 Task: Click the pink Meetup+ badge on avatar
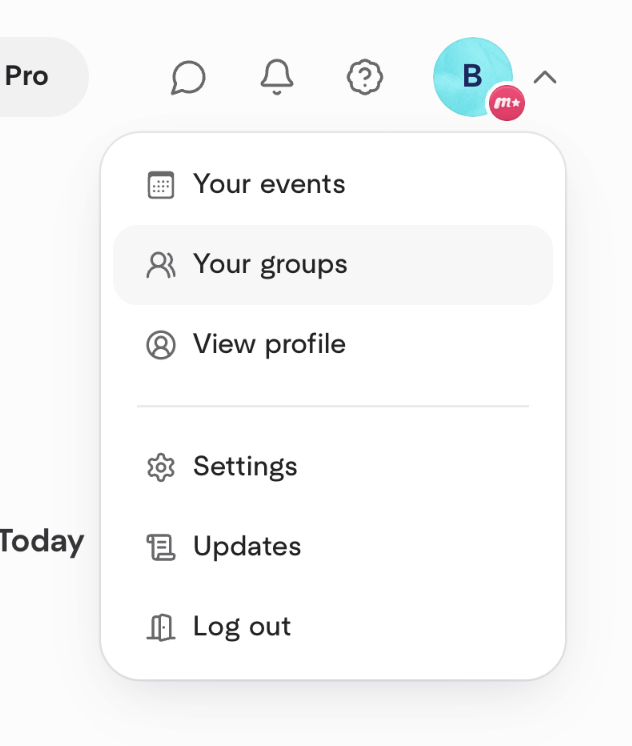coord(507,103)
